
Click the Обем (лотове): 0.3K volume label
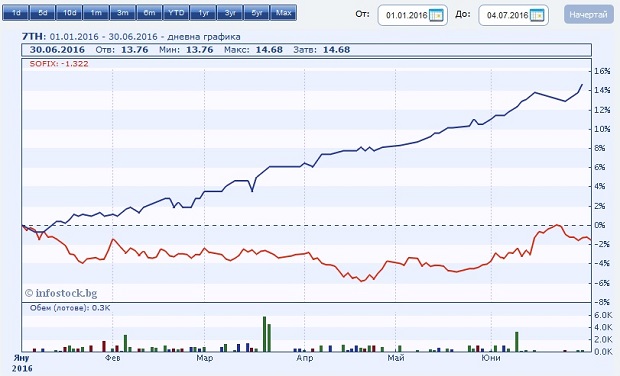[70, 308]
